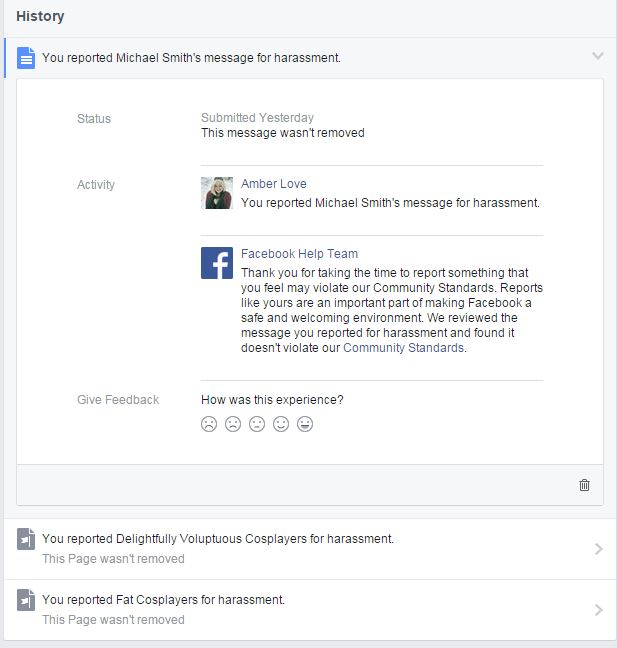Open the Amber Love profile link
The width and height of the screenshot is (617, 648).
(x=274, y=183)
